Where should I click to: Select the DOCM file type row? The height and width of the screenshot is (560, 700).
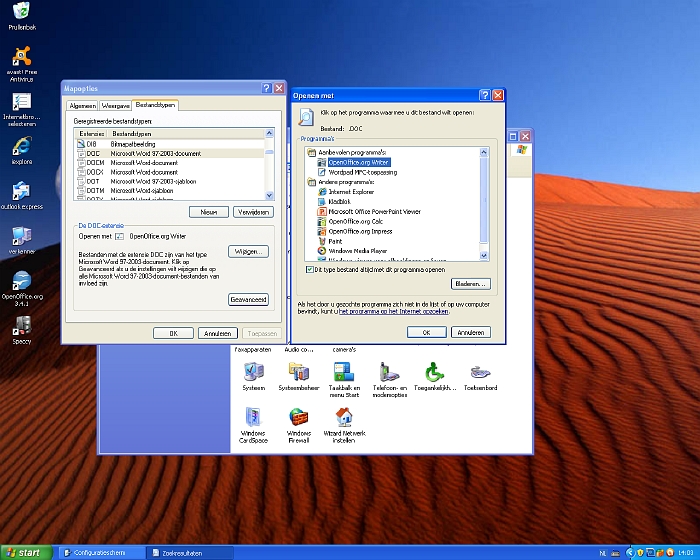tap(170, 163)
